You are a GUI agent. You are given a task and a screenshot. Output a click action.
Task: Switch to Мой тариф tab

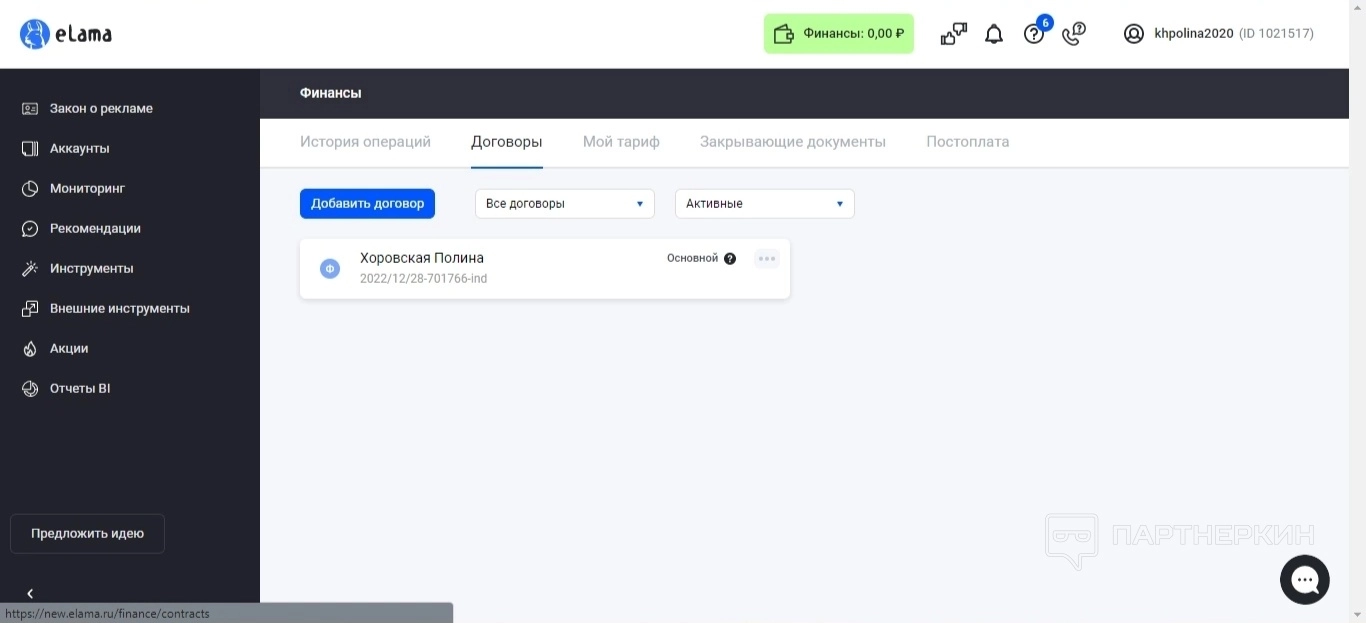(621, 142)
